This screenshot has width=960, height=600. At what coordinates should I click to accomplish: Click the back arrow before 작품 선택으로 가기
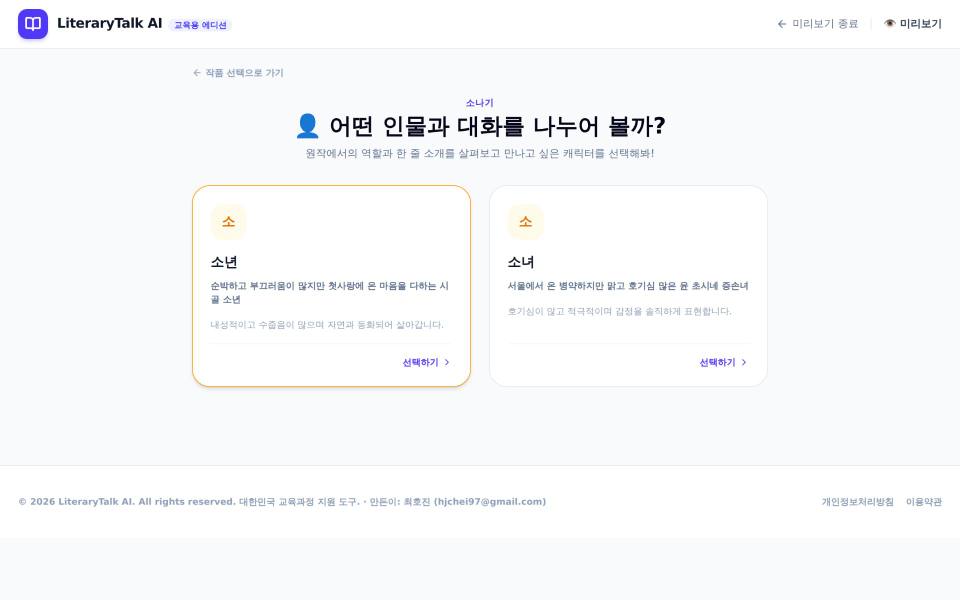[x=197, y=73]
